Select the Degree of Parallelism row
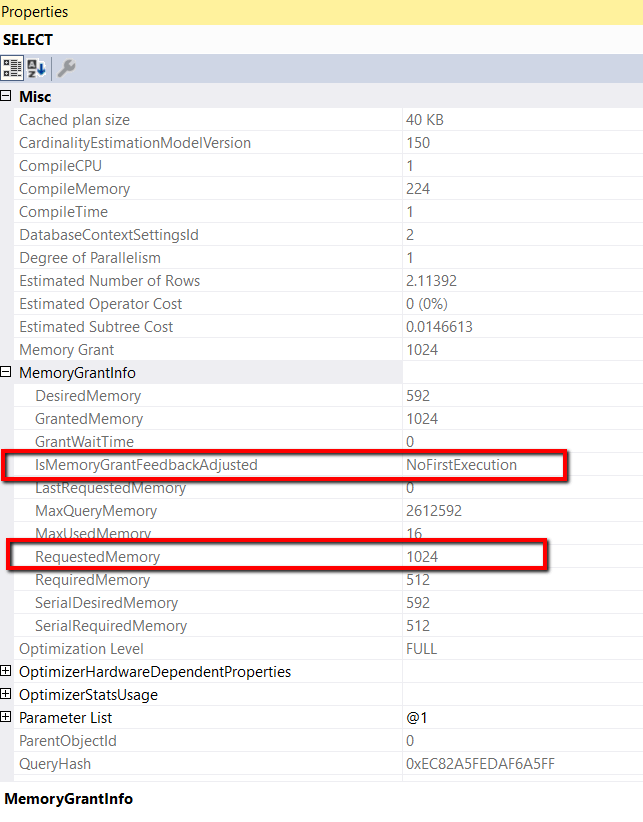The height and width of the screenshot is (822, 643). tap(329, 258)
